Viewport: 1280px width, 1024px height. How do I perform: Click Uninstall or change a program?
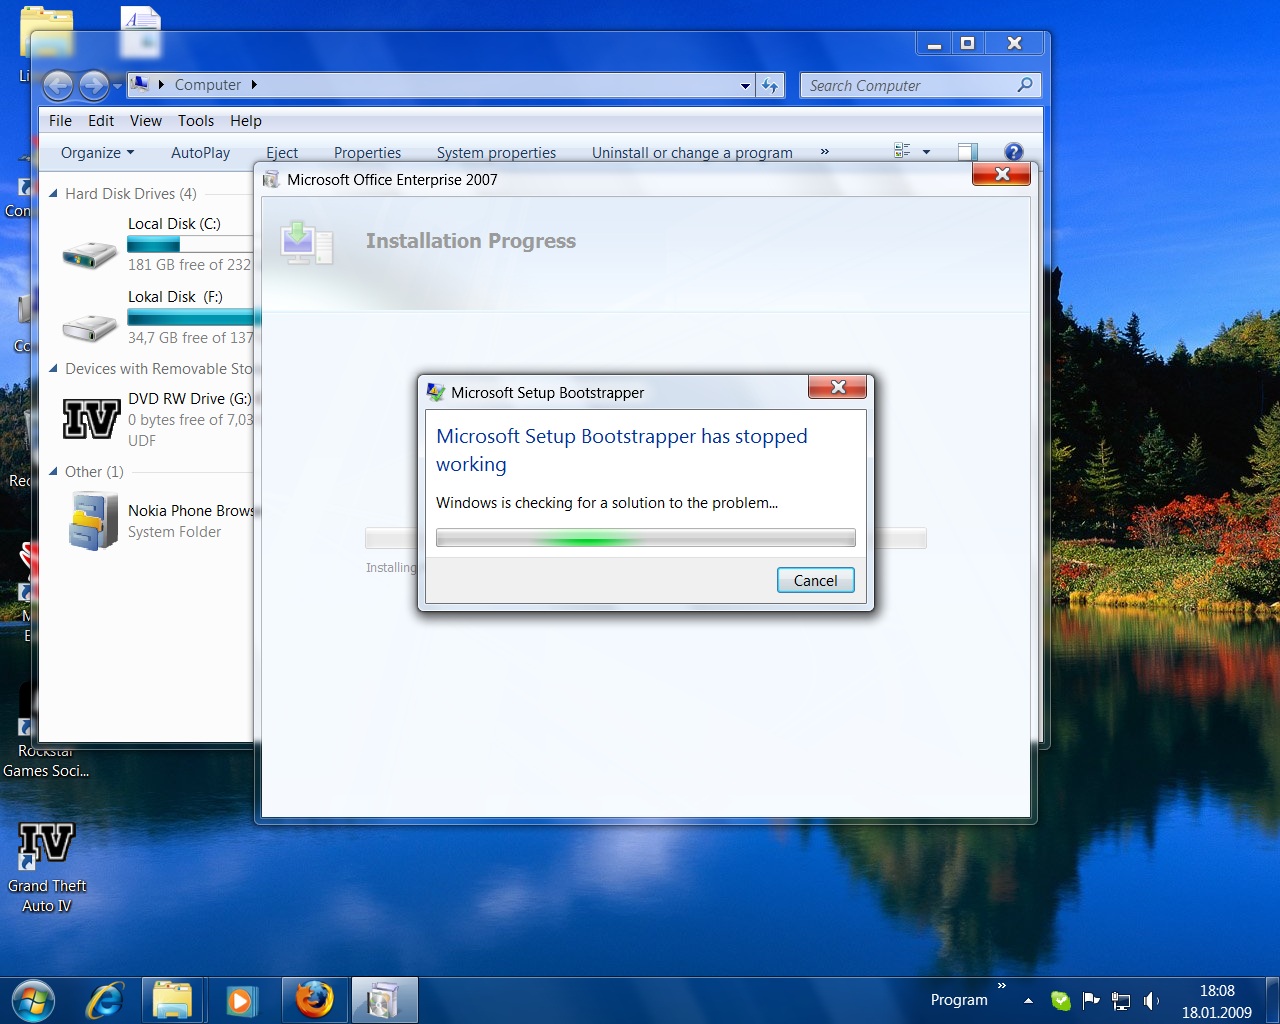692,153
